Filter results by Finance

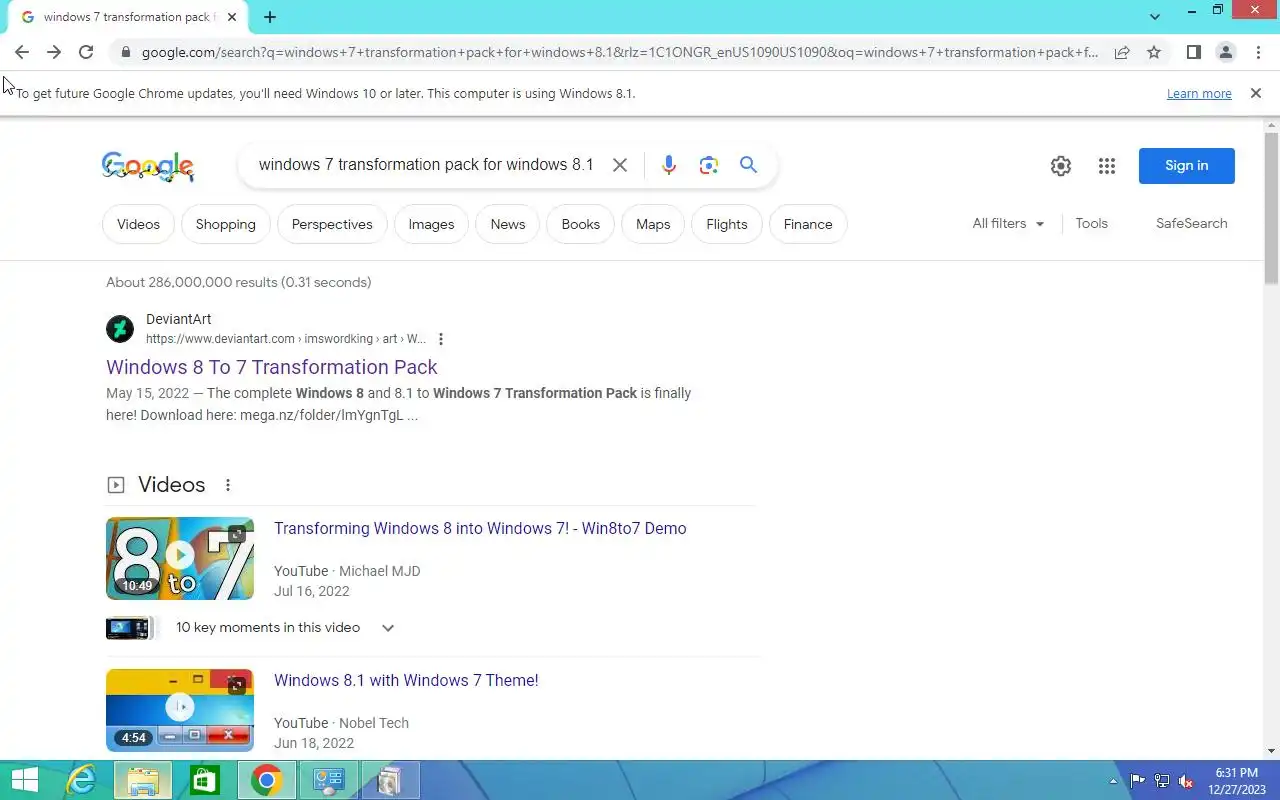pos(808,224)
